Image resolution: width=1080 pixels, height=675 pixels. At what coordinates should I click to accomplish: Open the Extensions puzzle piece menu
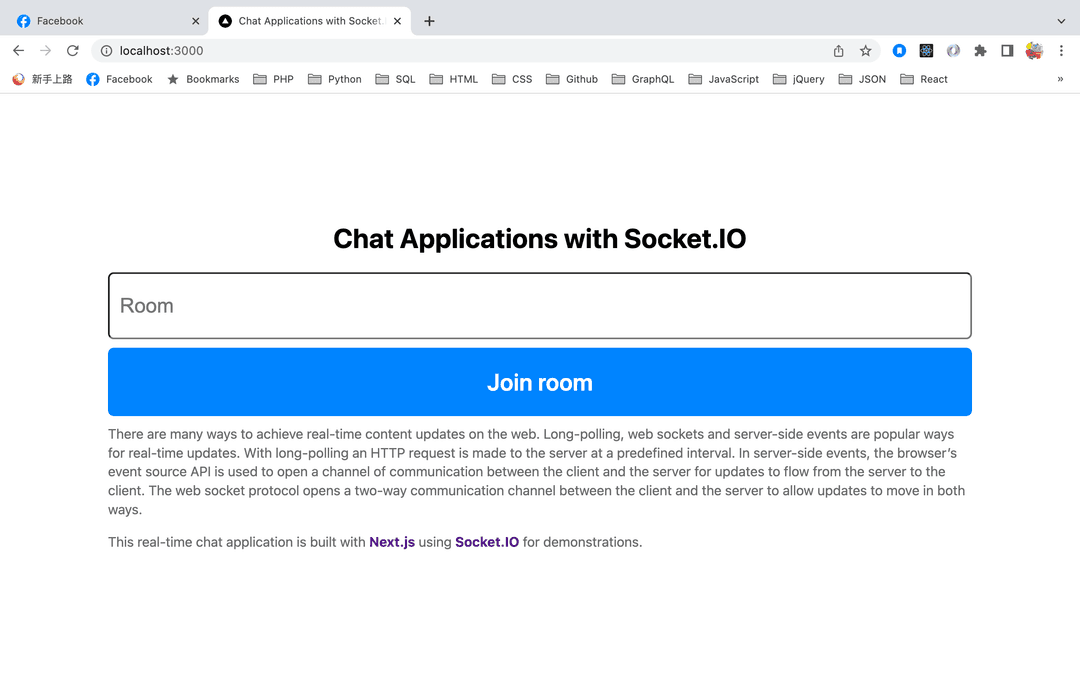(980, 51)
